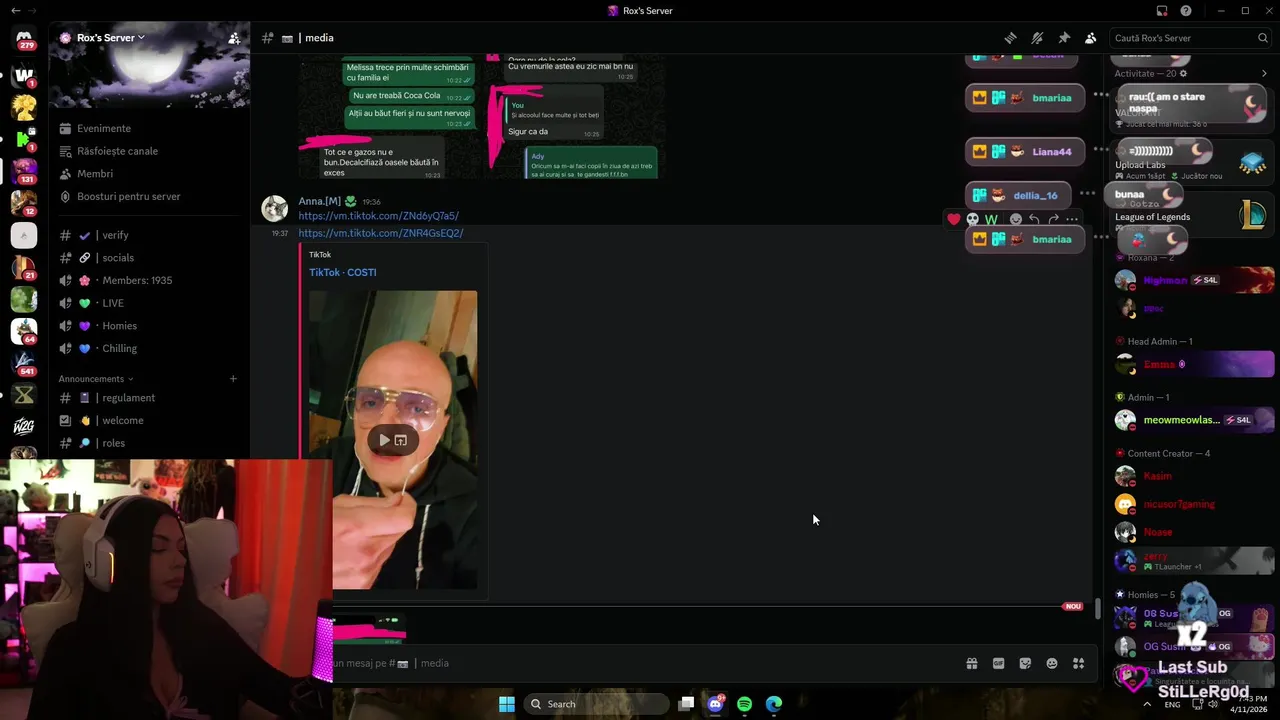Open the apps launcher icon in message bar
Screen dimensions: 1280x720
click(x=1078, y=663)
